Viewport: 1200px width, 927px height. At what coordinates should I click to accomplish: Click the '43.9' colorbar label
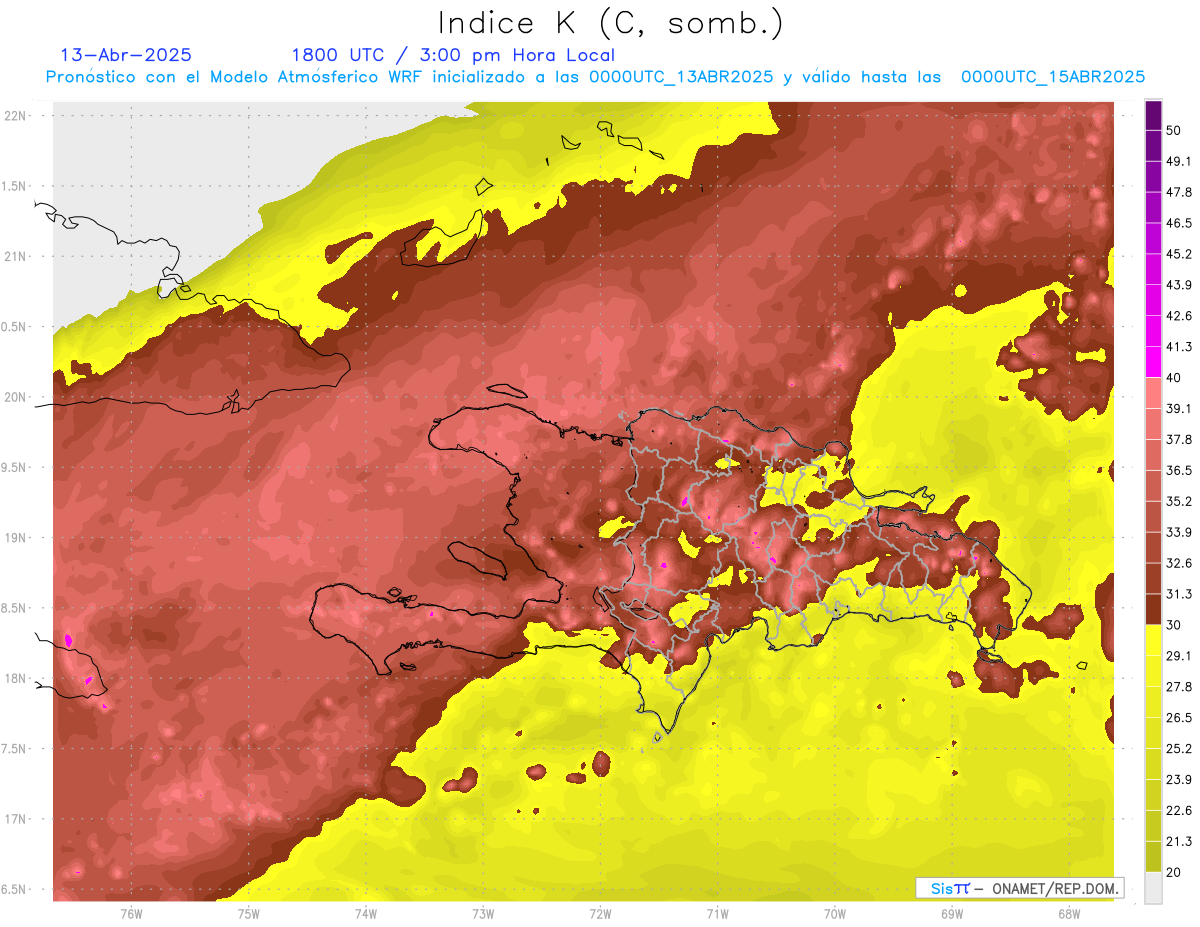(1179, 285)
